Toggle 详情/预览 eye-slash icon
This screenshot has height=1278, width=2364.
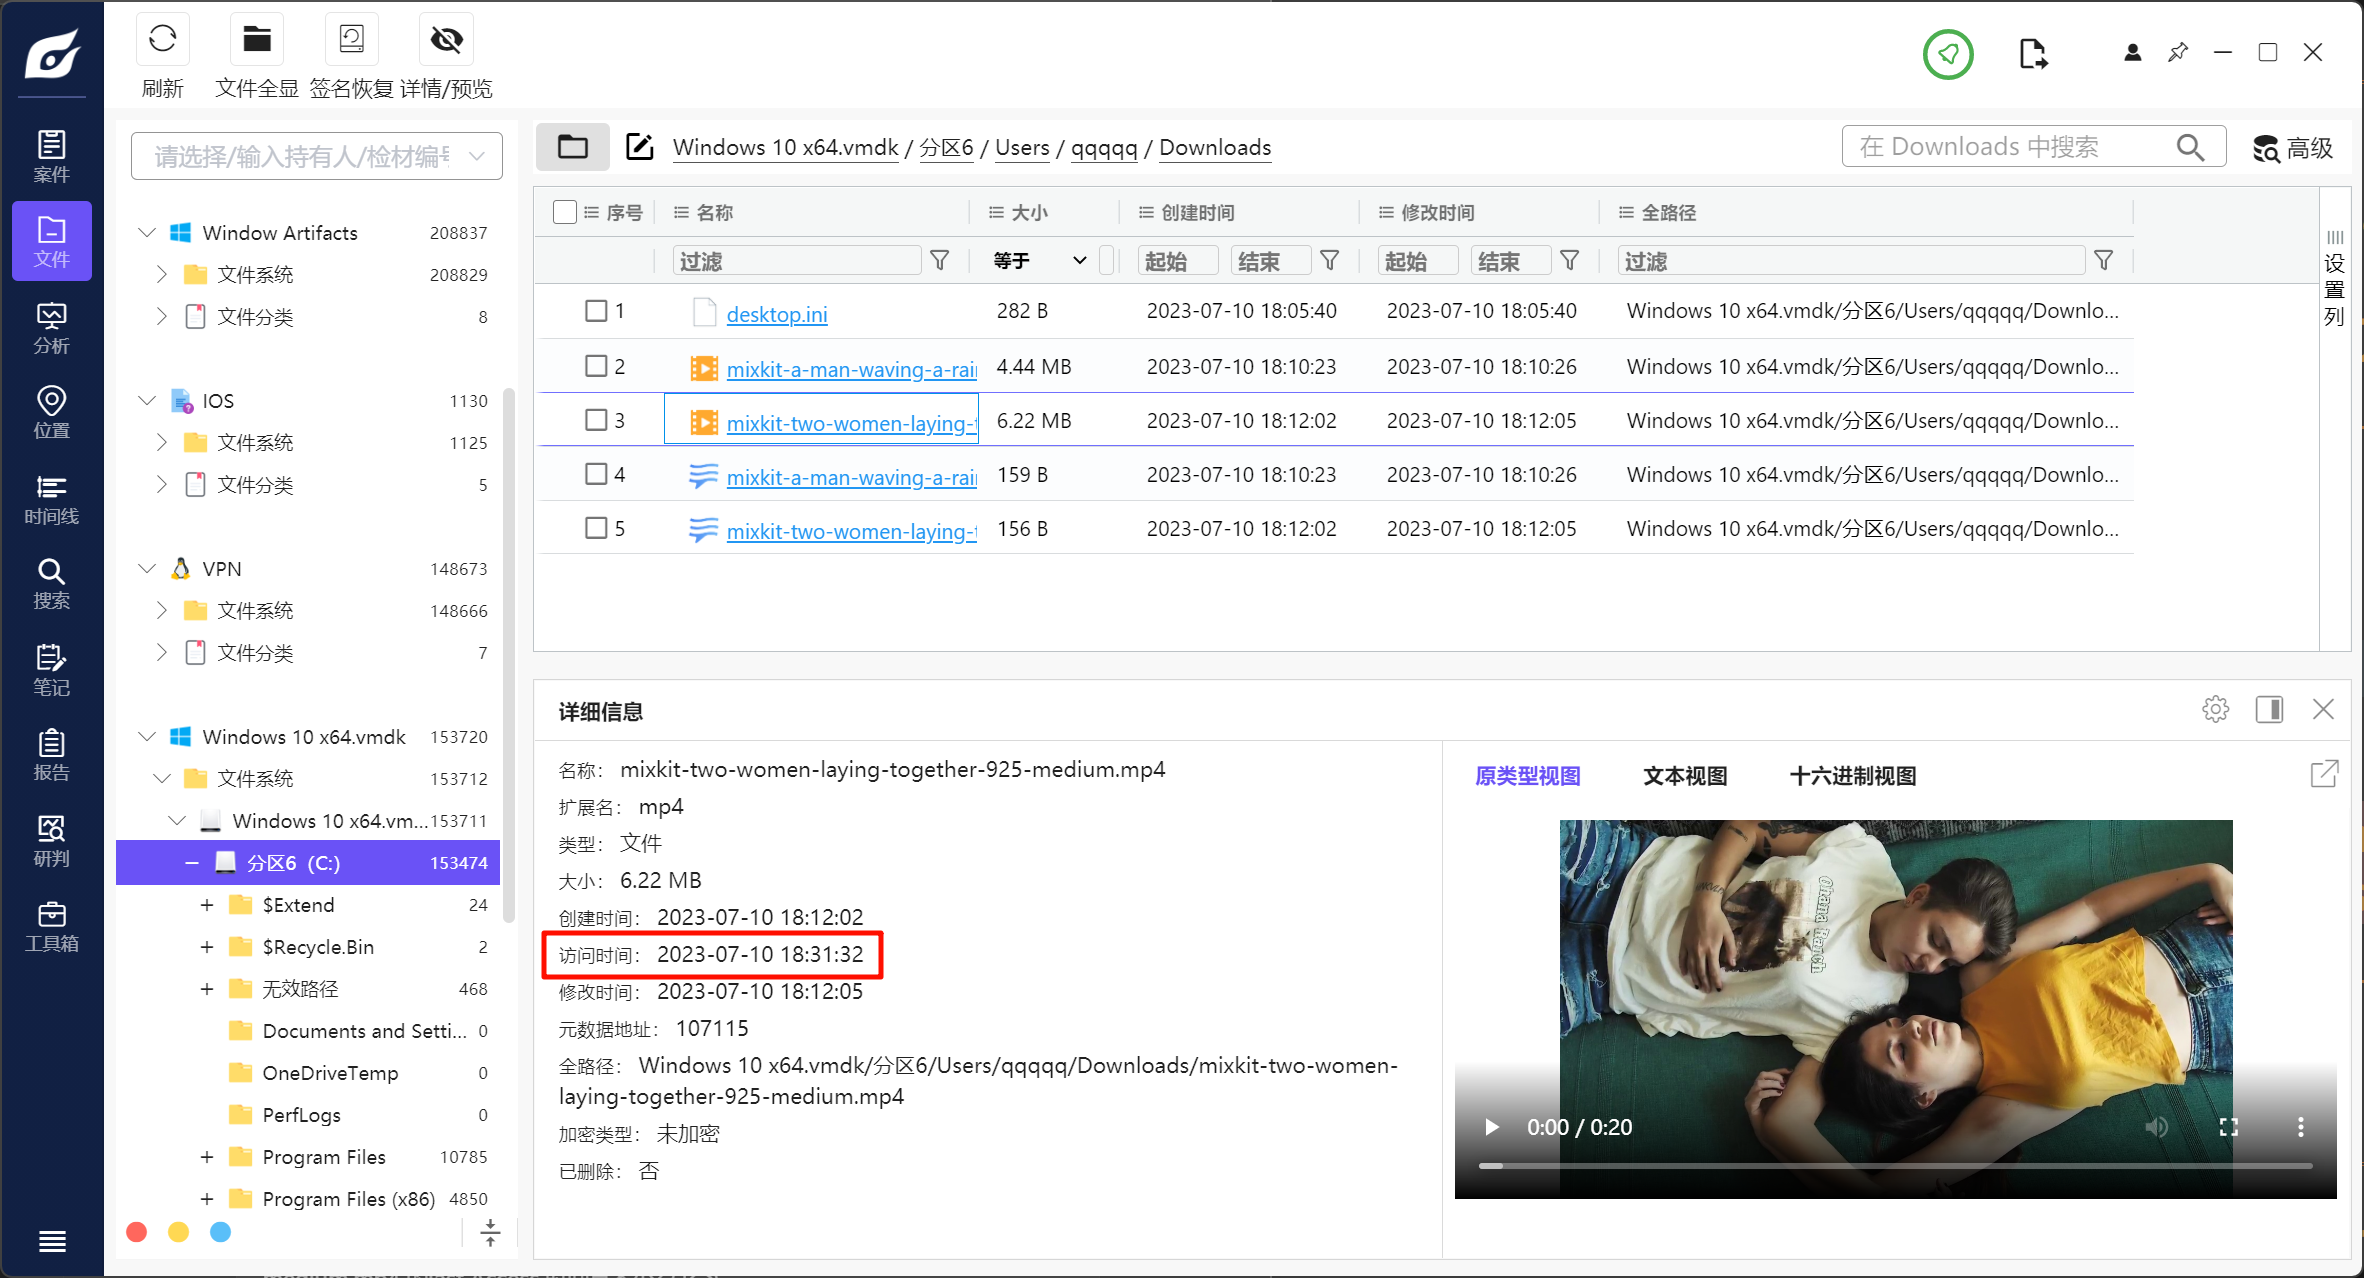446,40
